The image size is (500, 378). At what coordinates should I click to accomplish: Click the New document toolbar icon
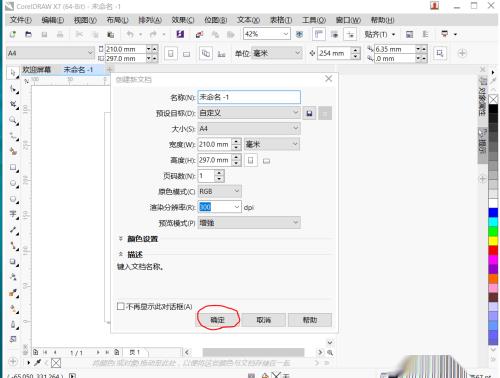[13, 34]
